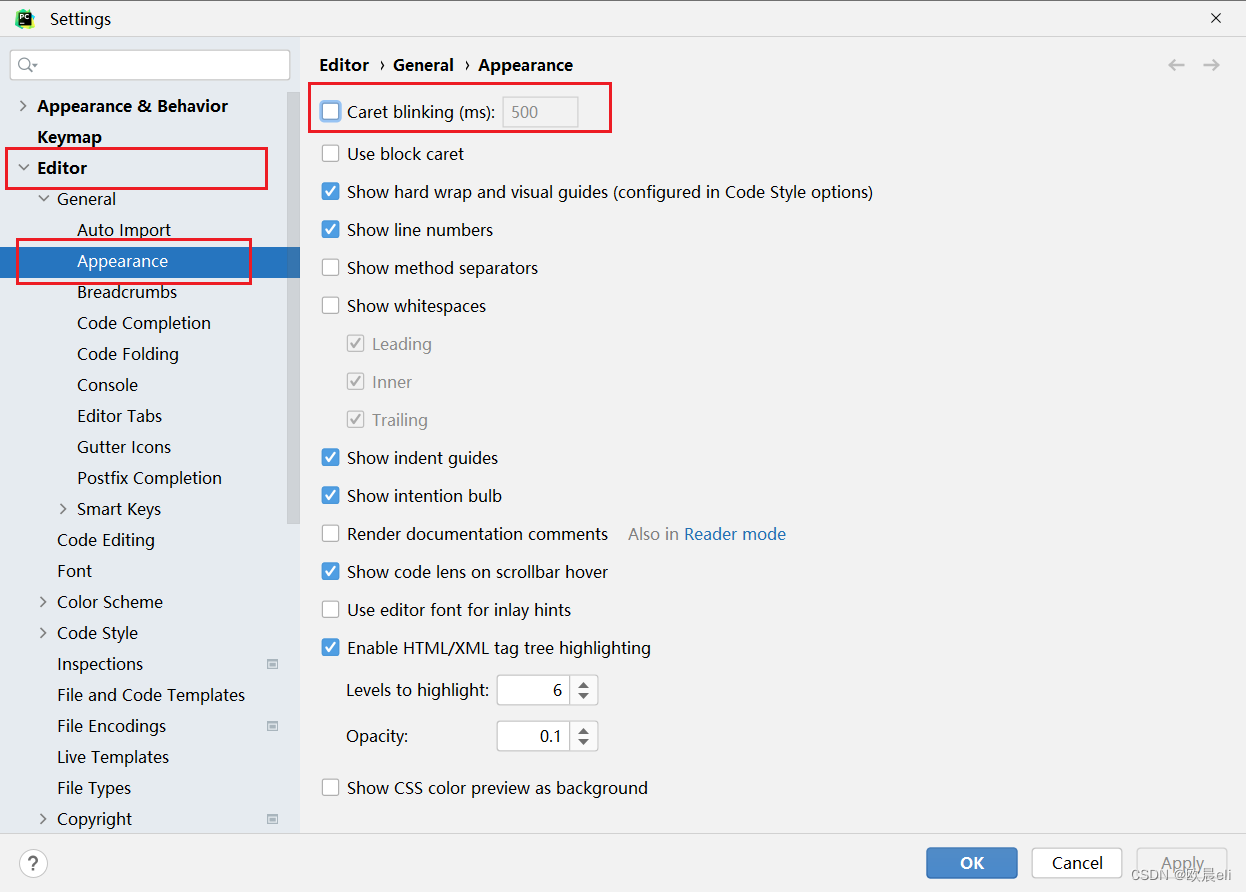Open Gutter Icons settings
Screen dimensions: 1246x892
click(124, 447)
